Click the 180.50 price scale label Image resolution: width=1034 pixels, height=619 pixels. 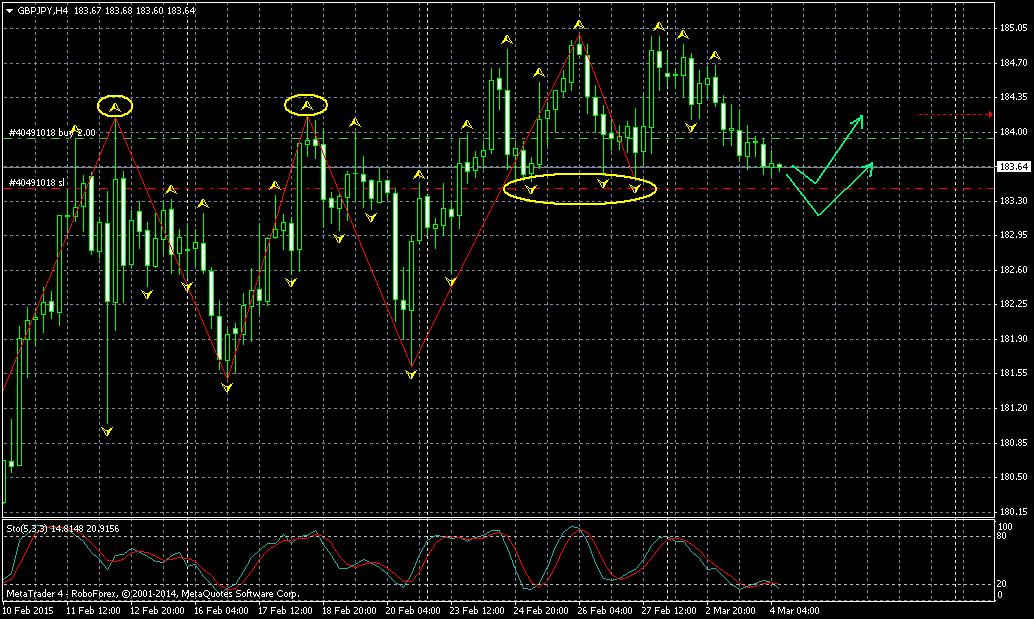pyautogui.click(x=1014, y=477)
